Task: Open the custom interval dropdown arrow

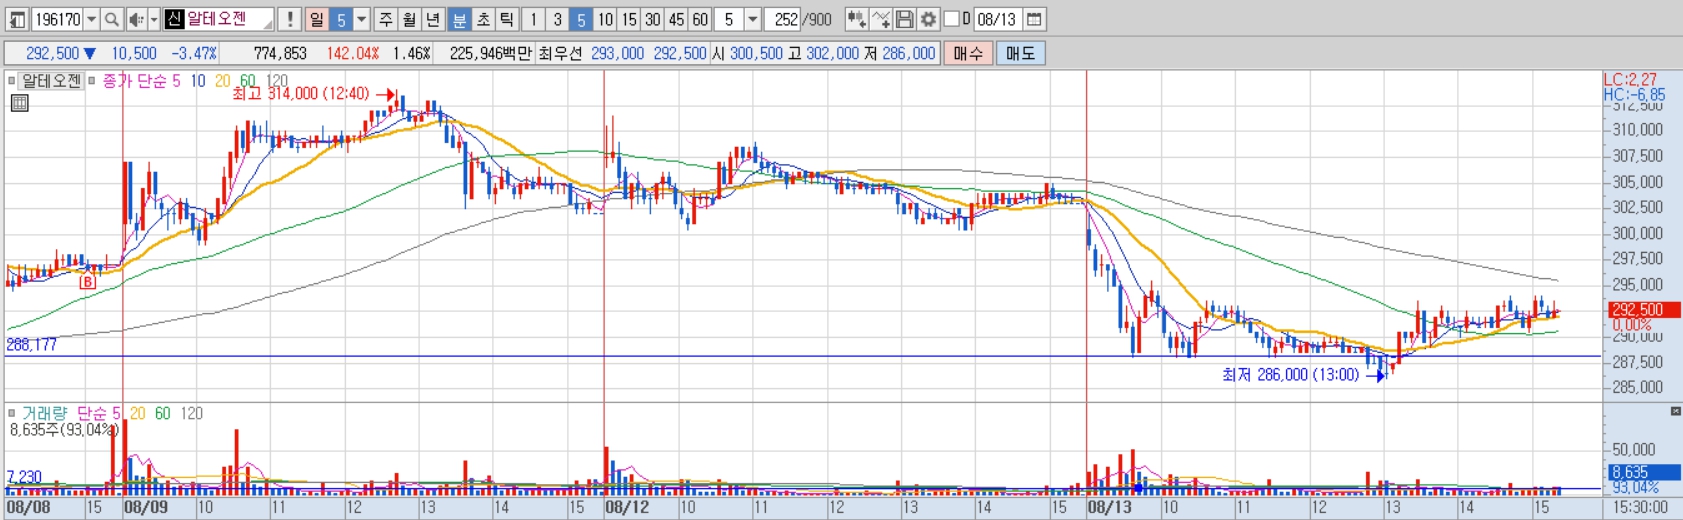Action: pos(753,19)
